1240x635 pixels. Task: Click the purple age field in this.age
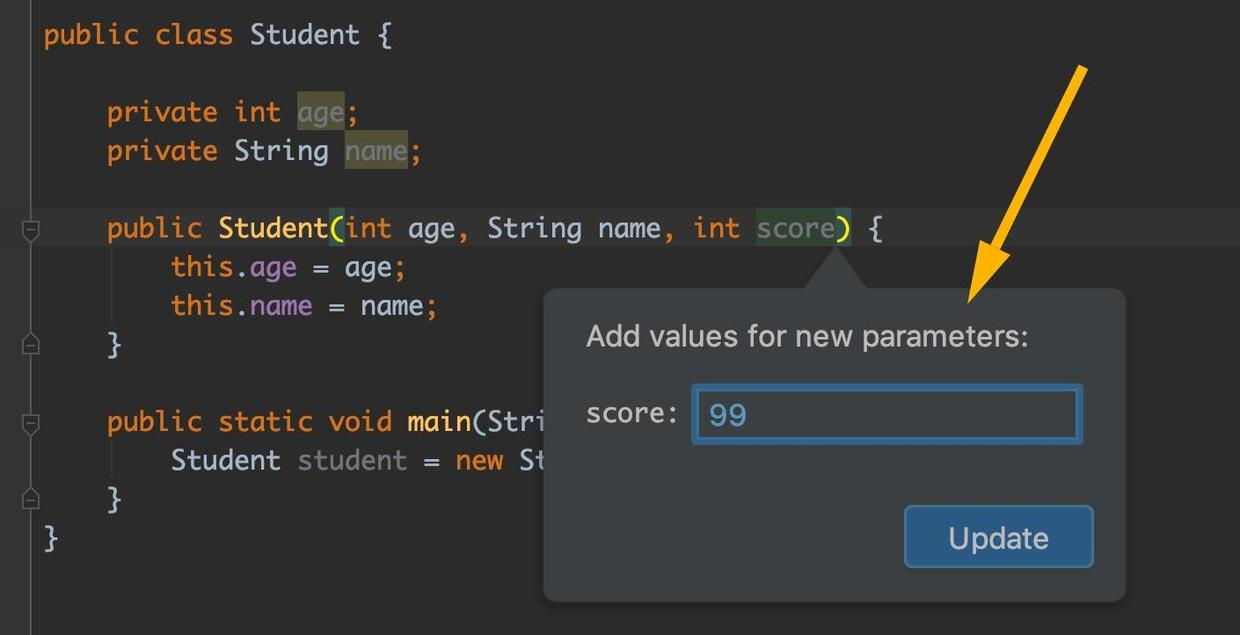point(272,268)
